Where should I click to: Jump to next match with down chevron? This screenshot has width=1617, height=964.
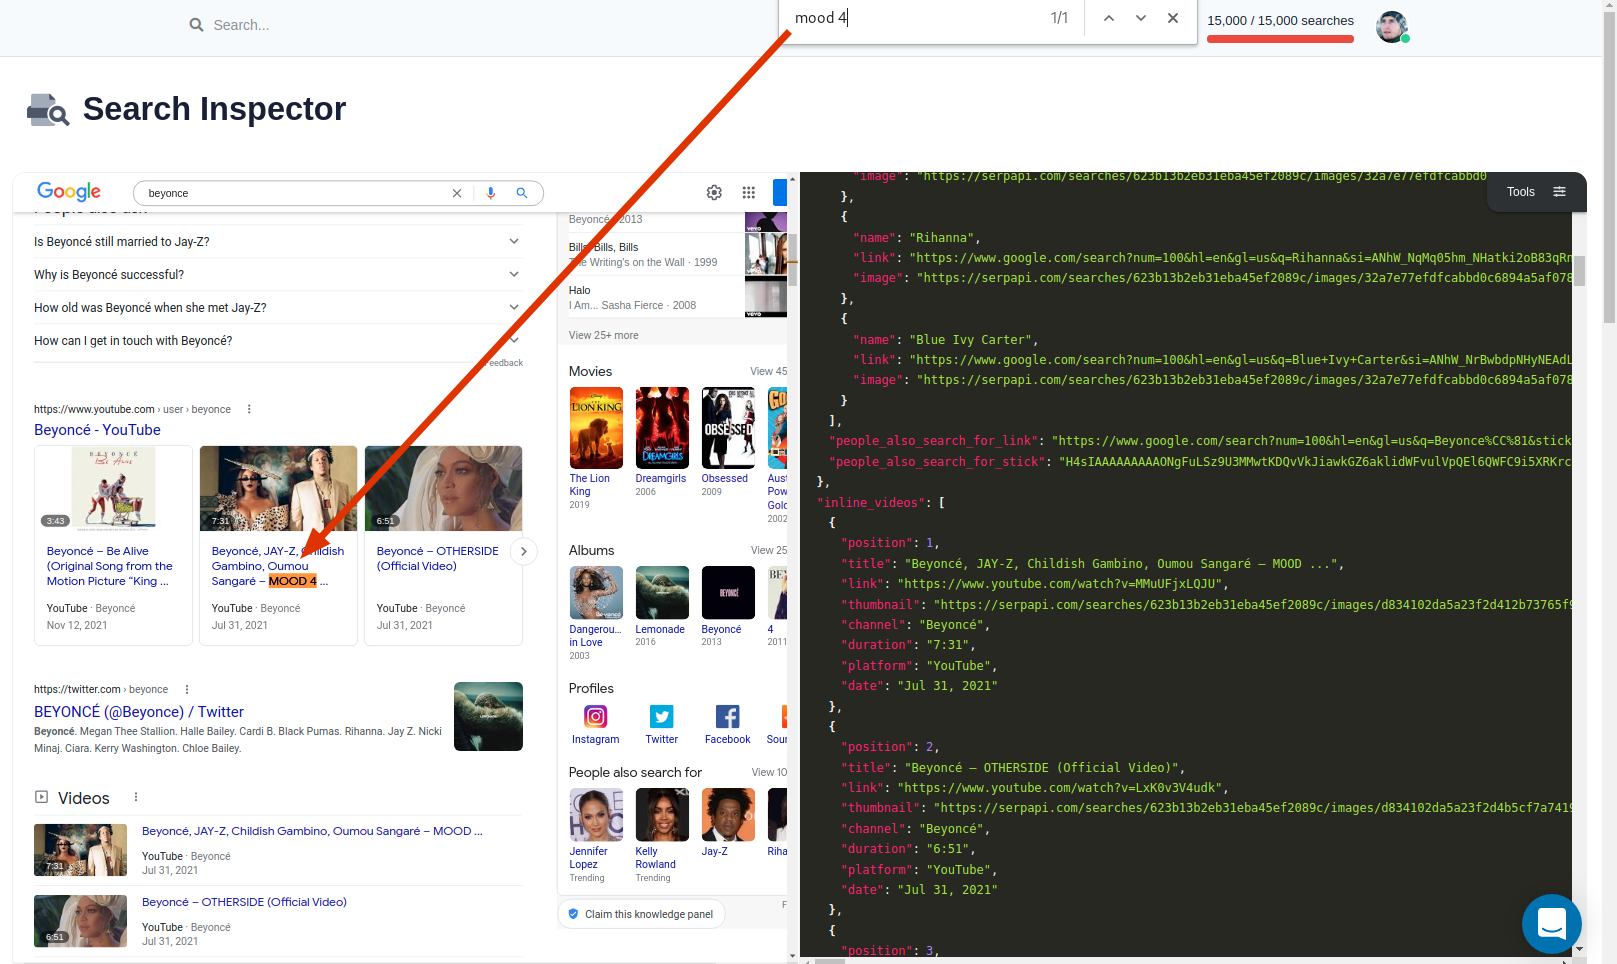click(1140, 17)
